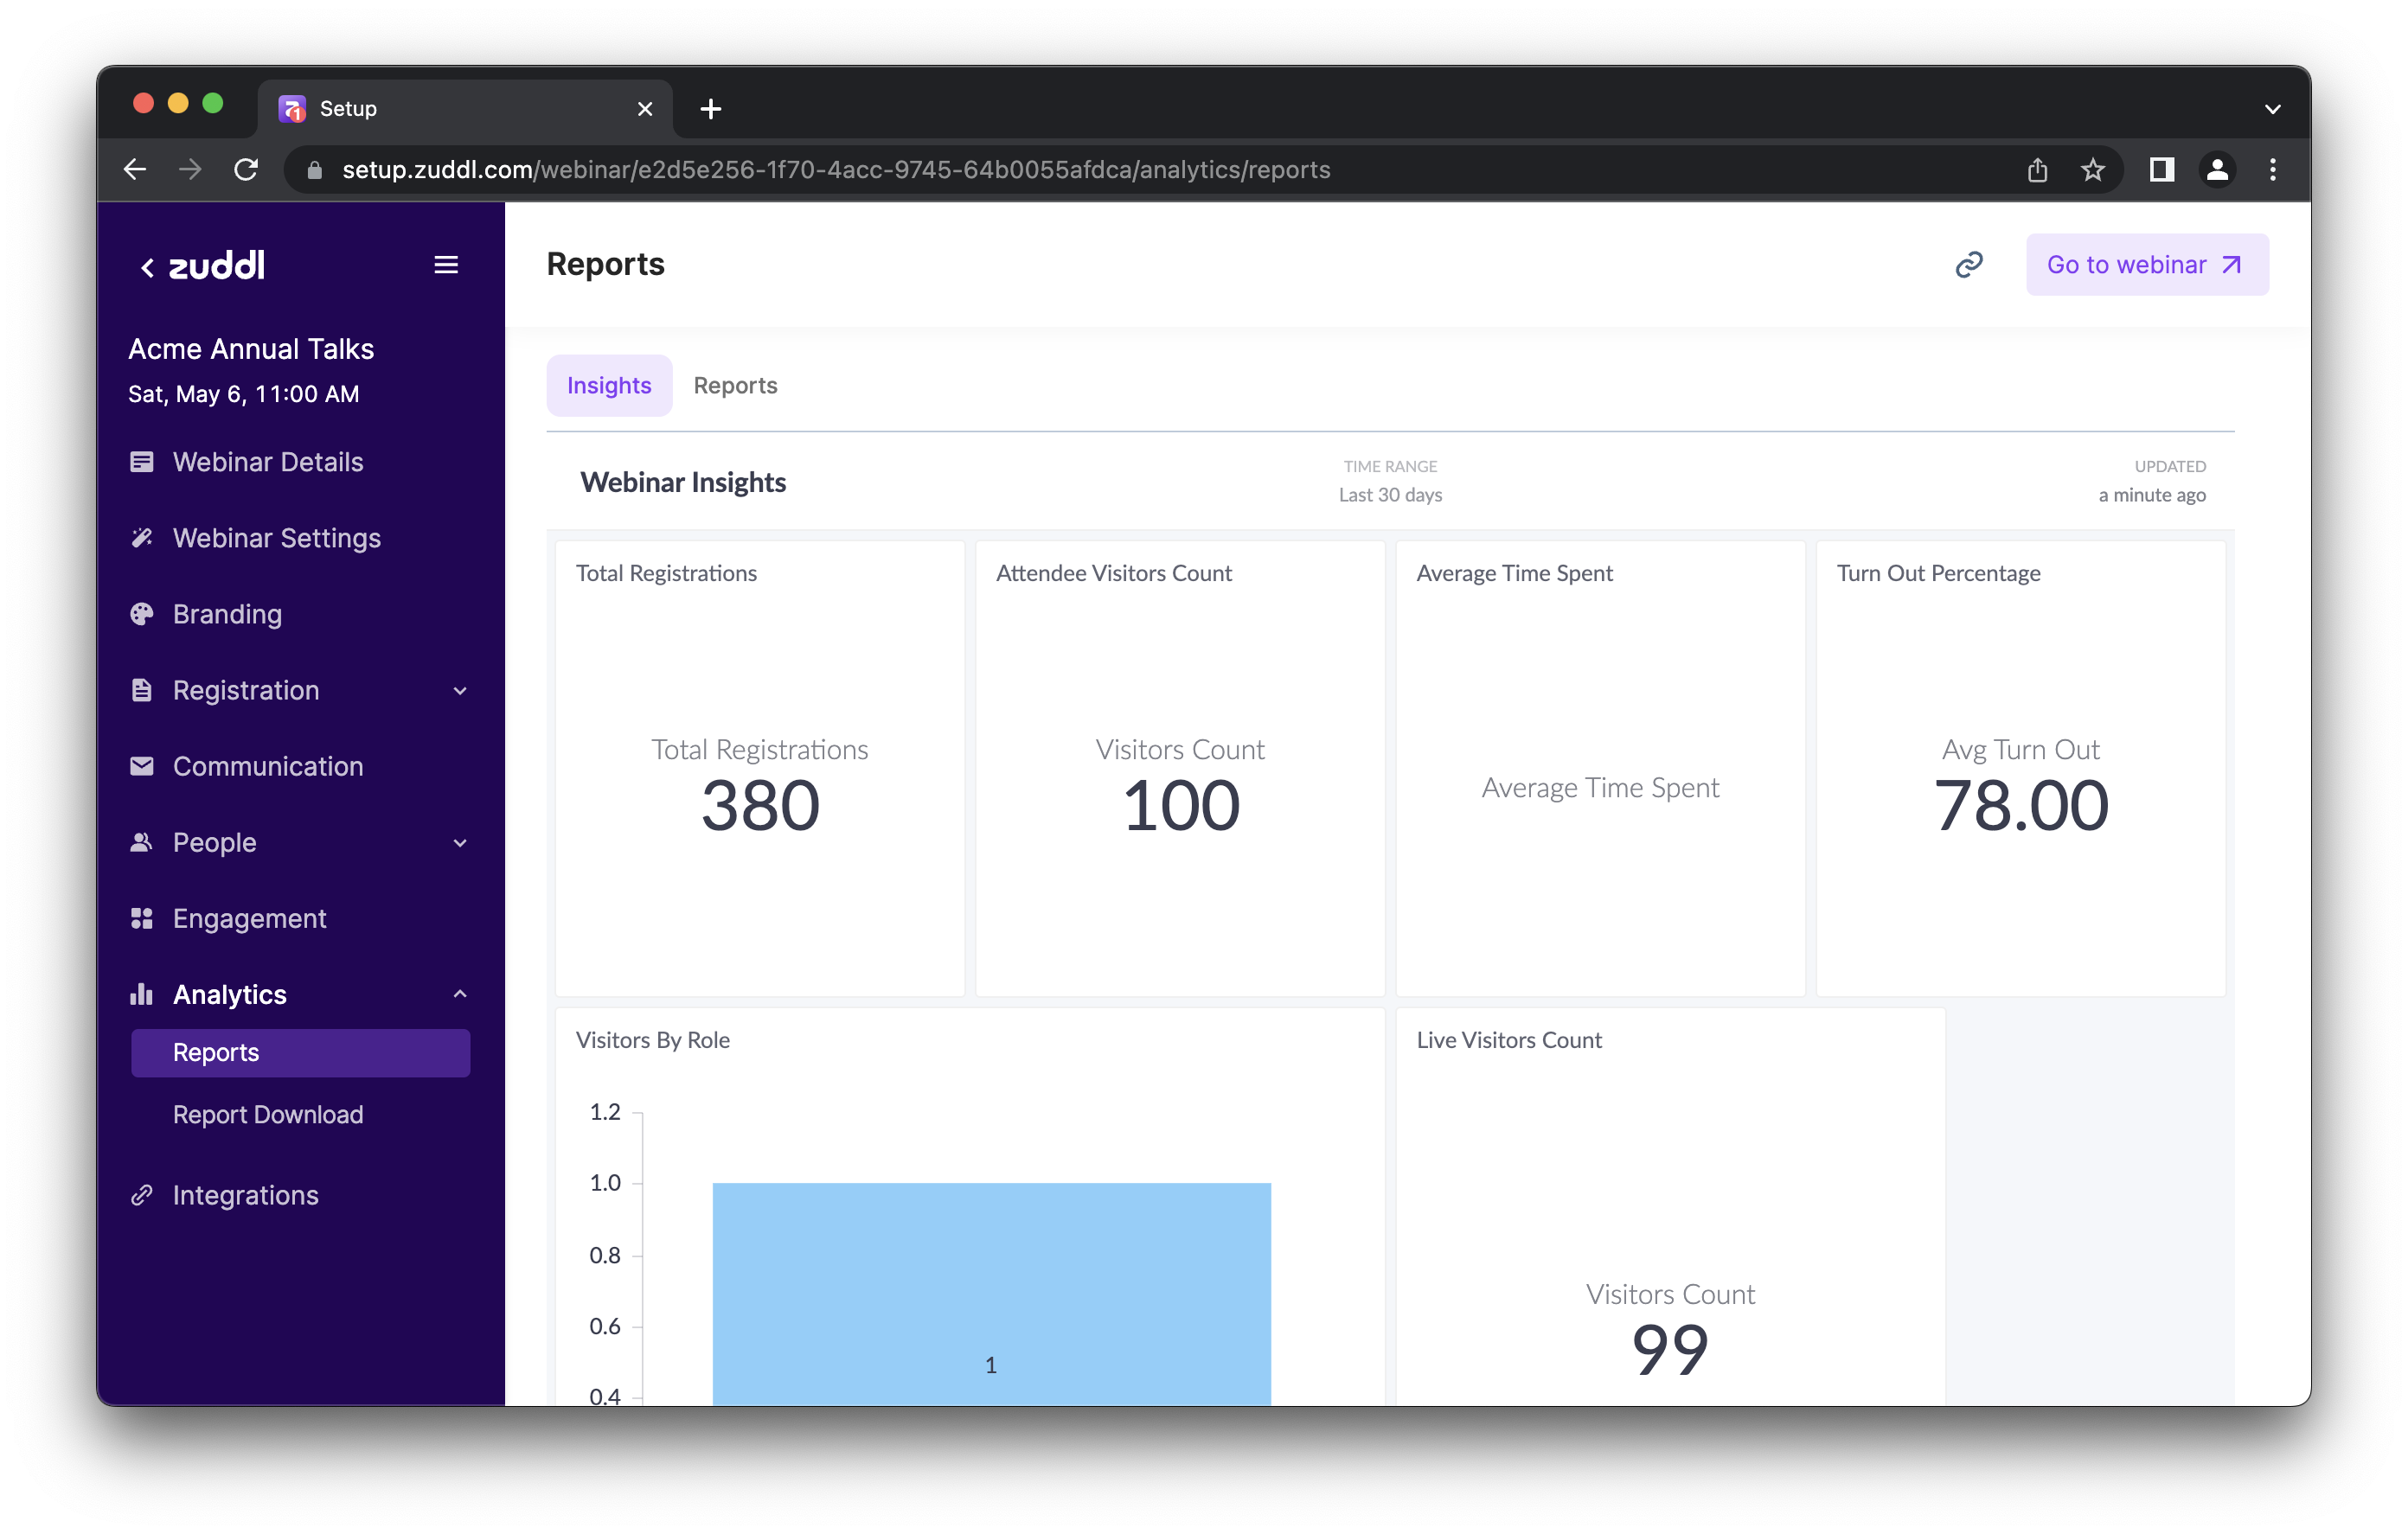Click the bookmark star in address bar
Image resolution: width=2408 pixels, height=1534 pixels.
(x=2093, y=170)
